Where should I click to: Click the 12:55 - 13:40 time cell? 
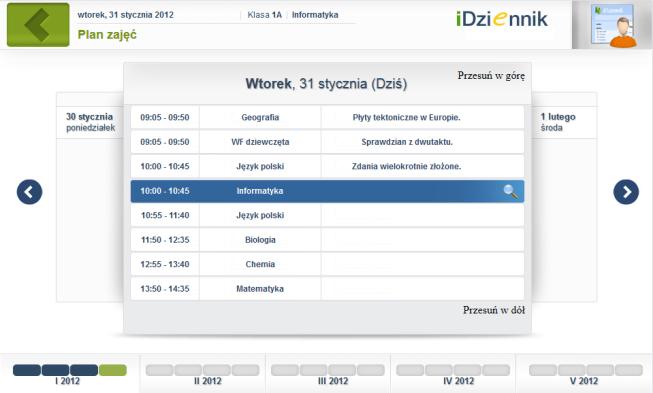click(165, 264)
